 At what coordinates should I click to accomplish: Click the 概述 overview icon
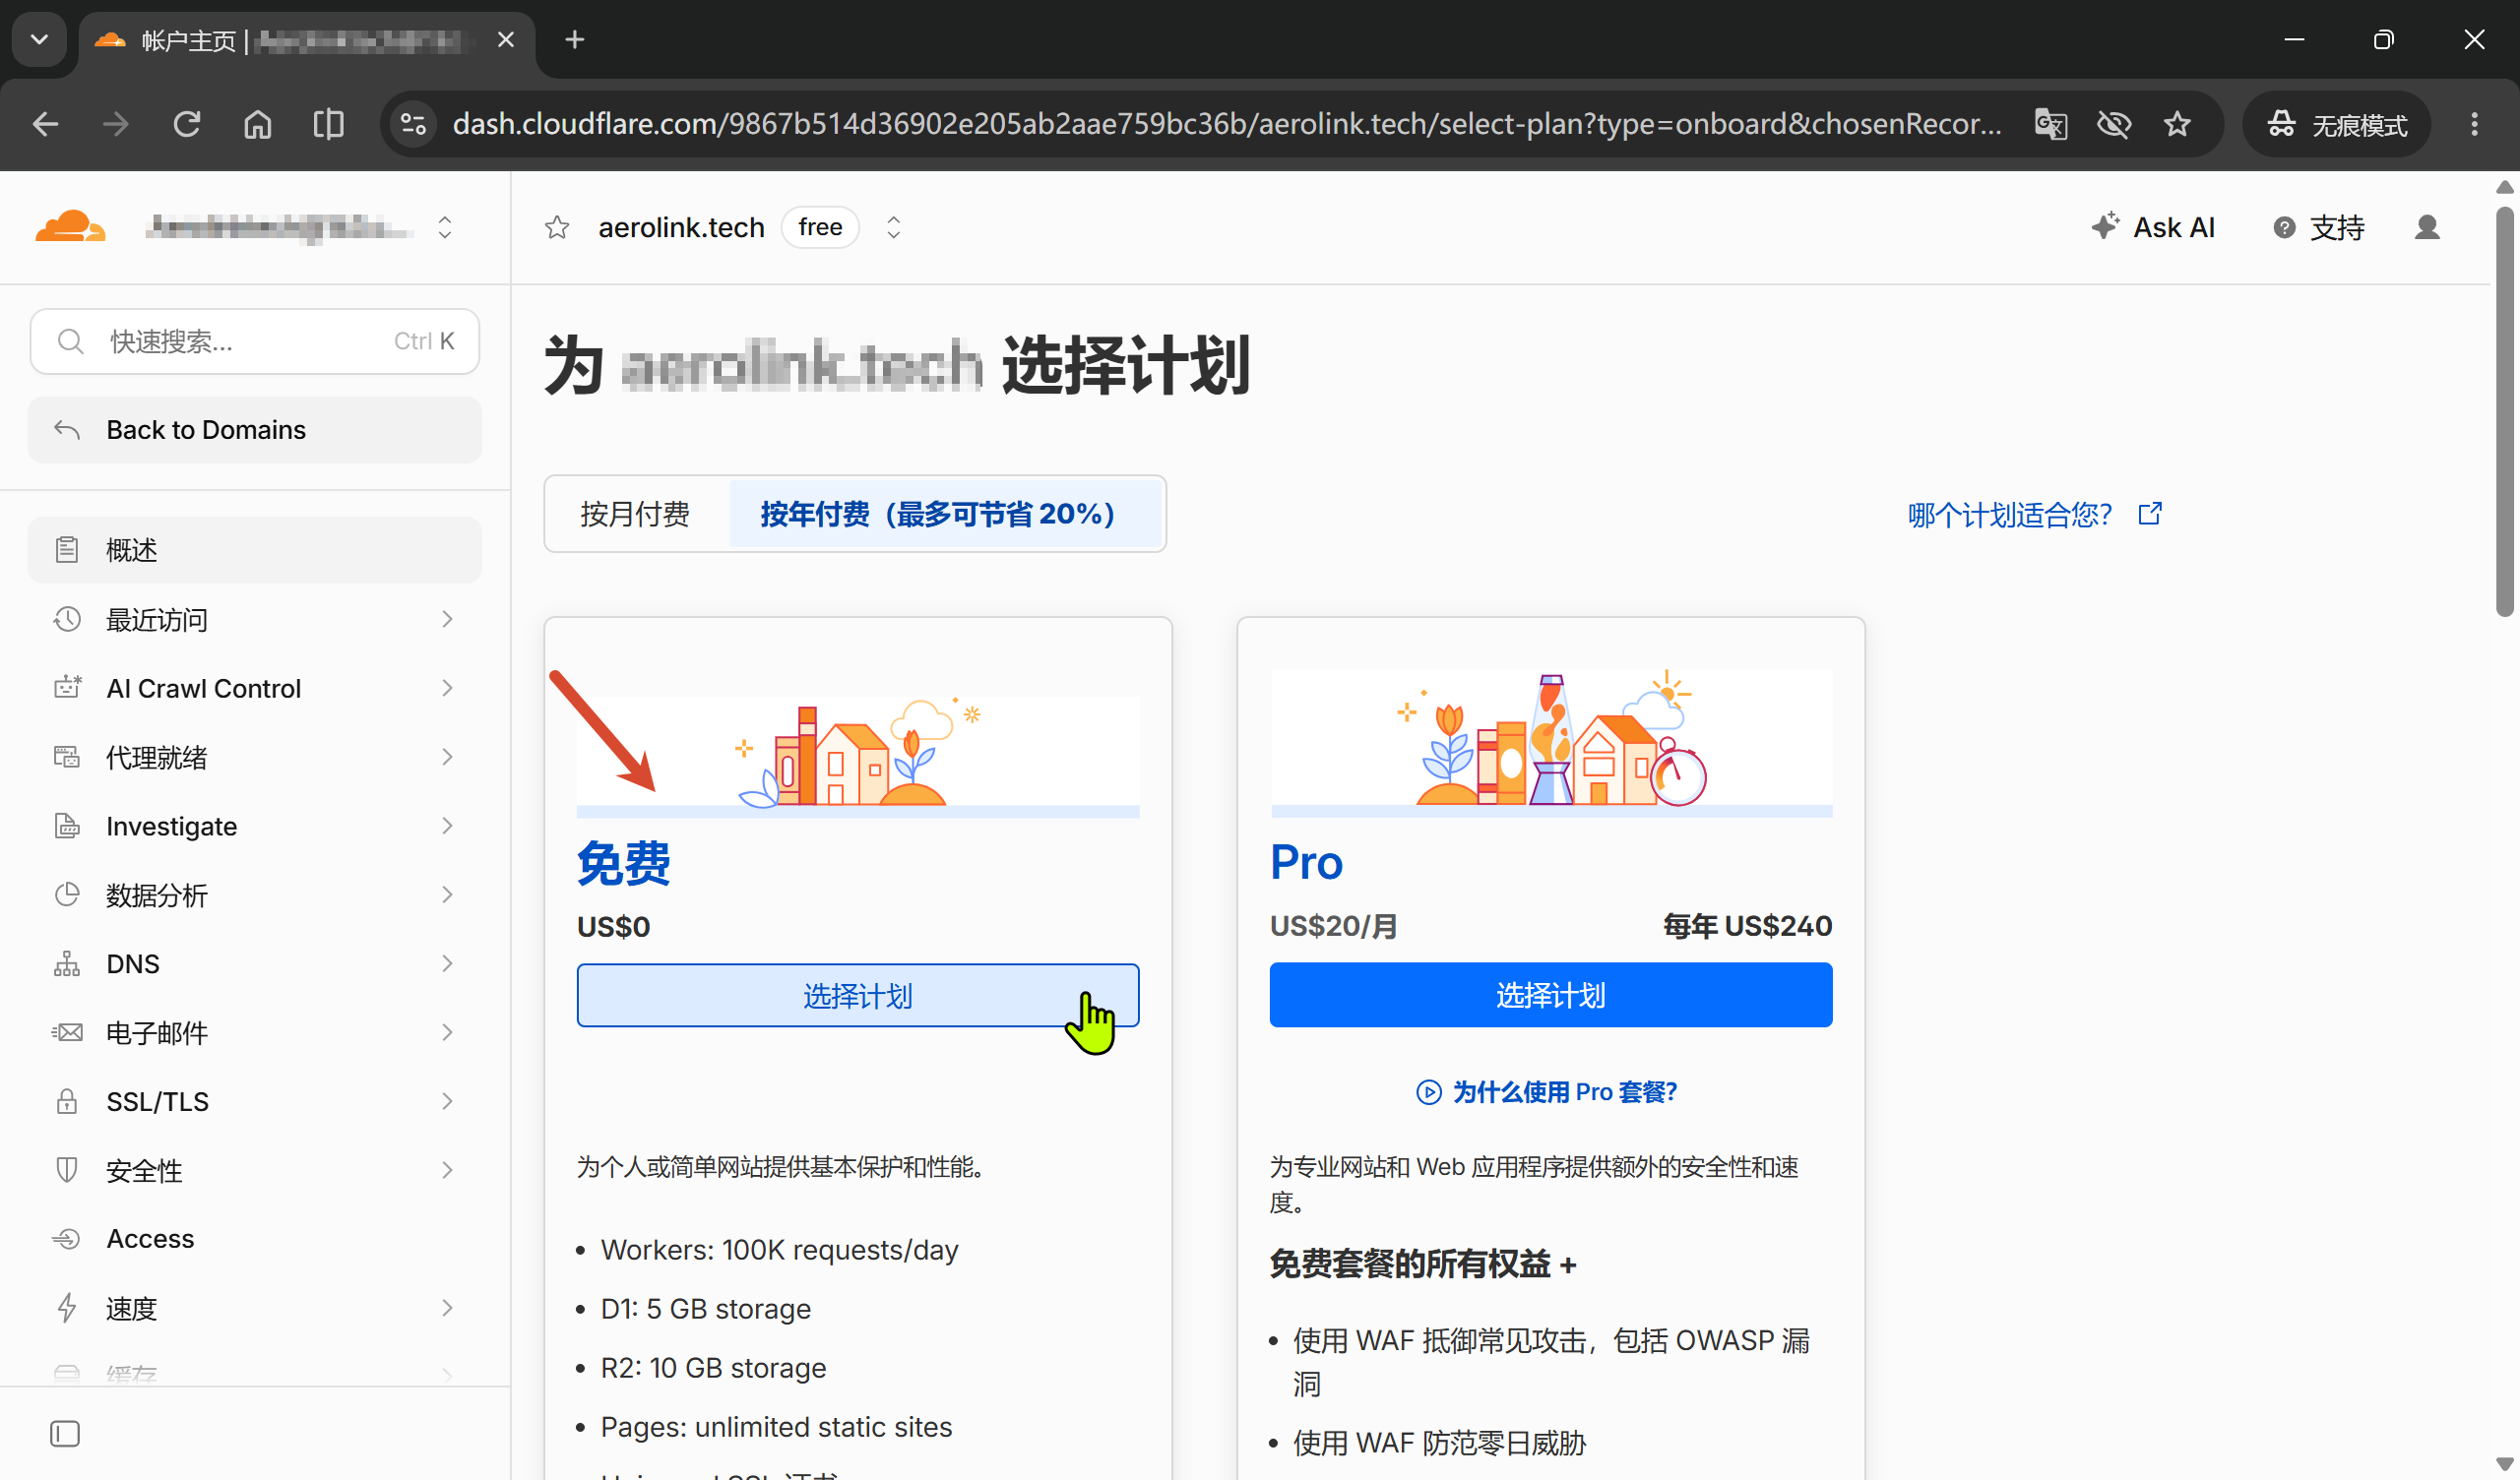(x=67, y=549)
